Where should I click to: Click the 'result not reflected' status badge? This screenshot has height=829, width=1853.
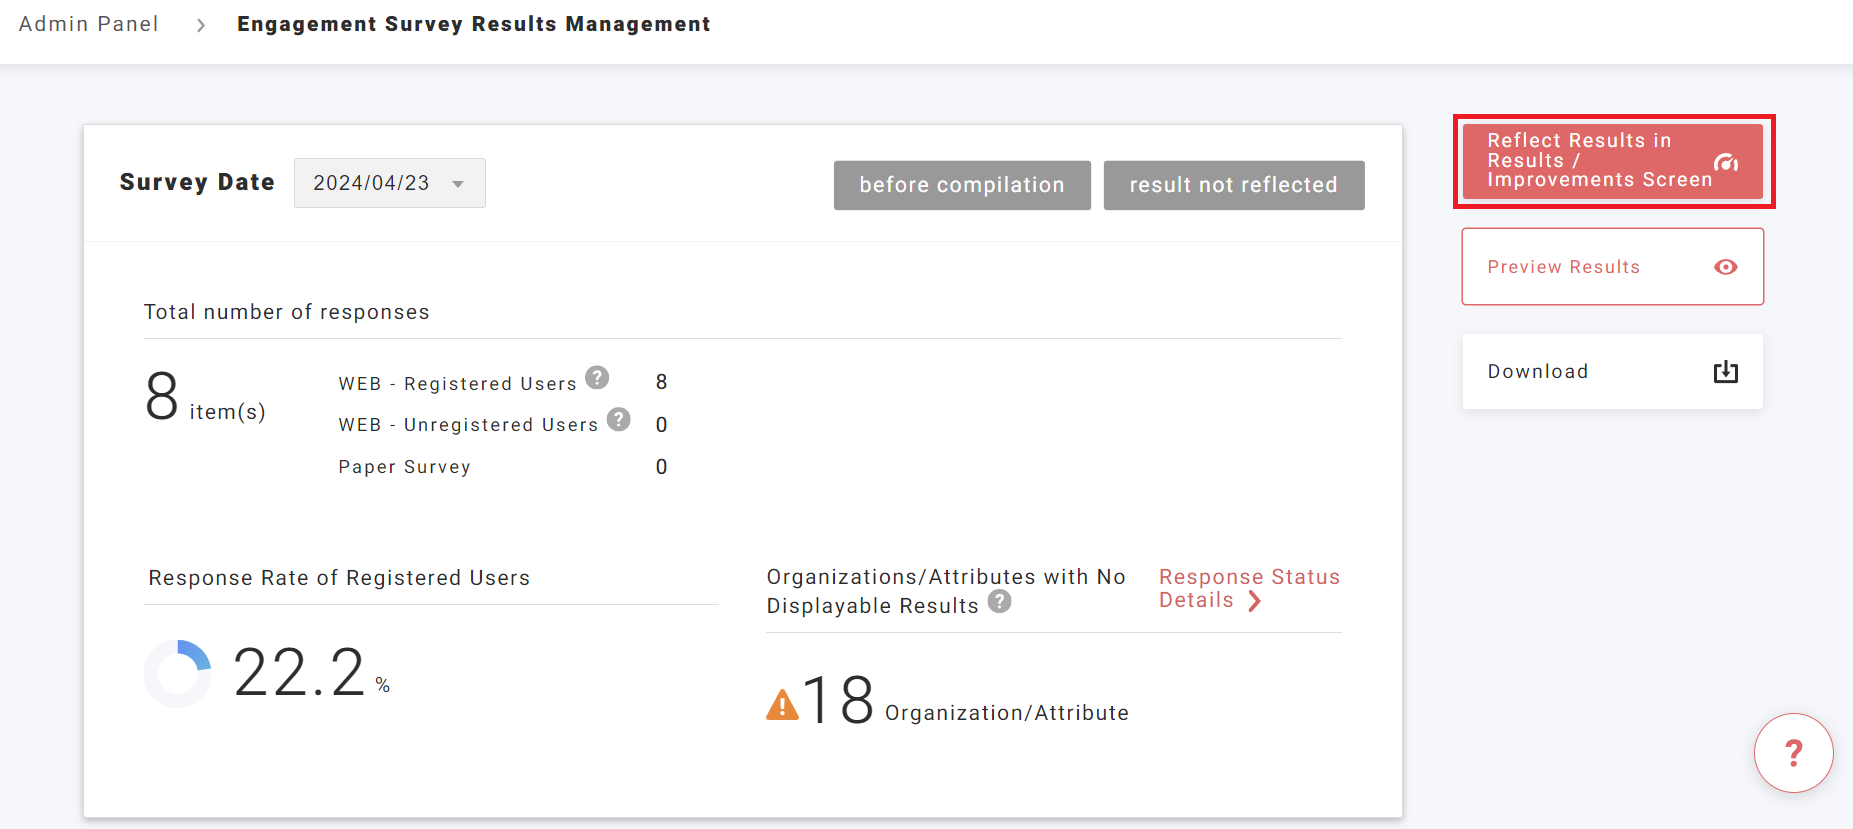(1233, 185)
